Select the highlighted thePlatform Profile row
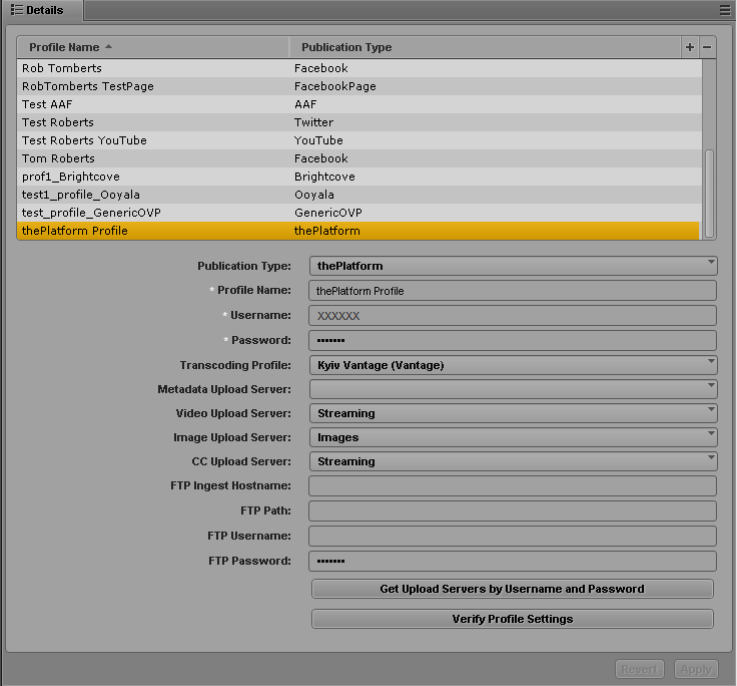 click(360, 231)
